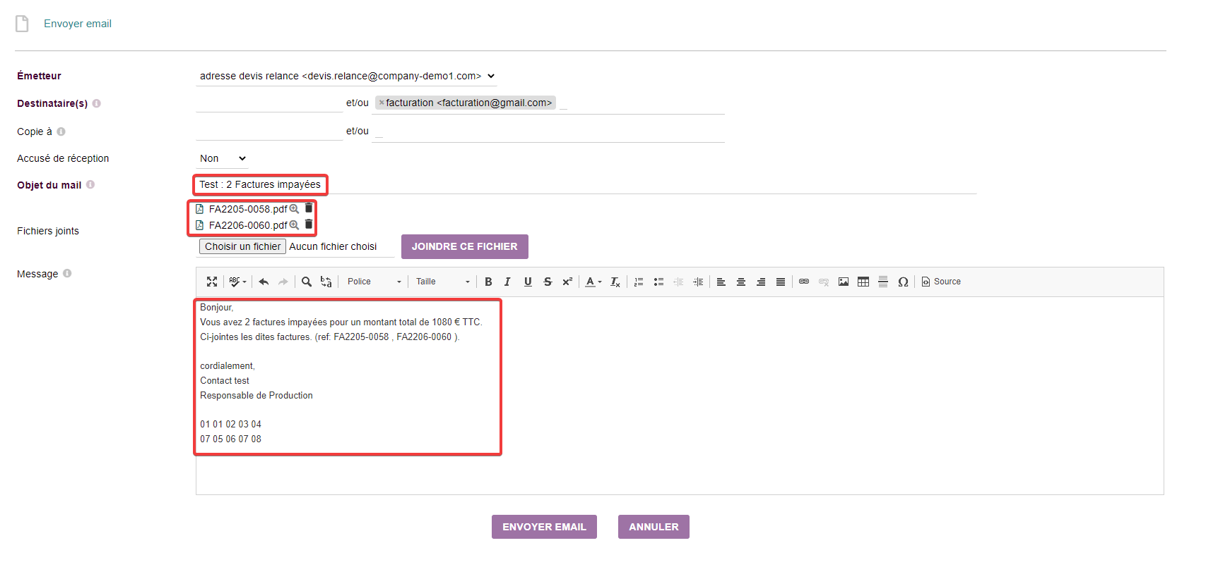Maximize the message editor with fullscreen icon

[x=212, y=282]
